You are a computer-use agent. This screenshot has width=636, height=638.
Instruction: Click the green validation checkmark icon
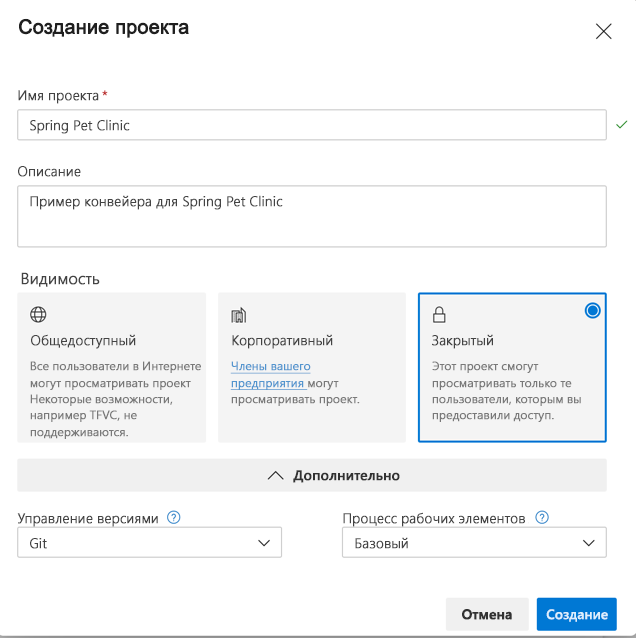[x=621, y=125]
